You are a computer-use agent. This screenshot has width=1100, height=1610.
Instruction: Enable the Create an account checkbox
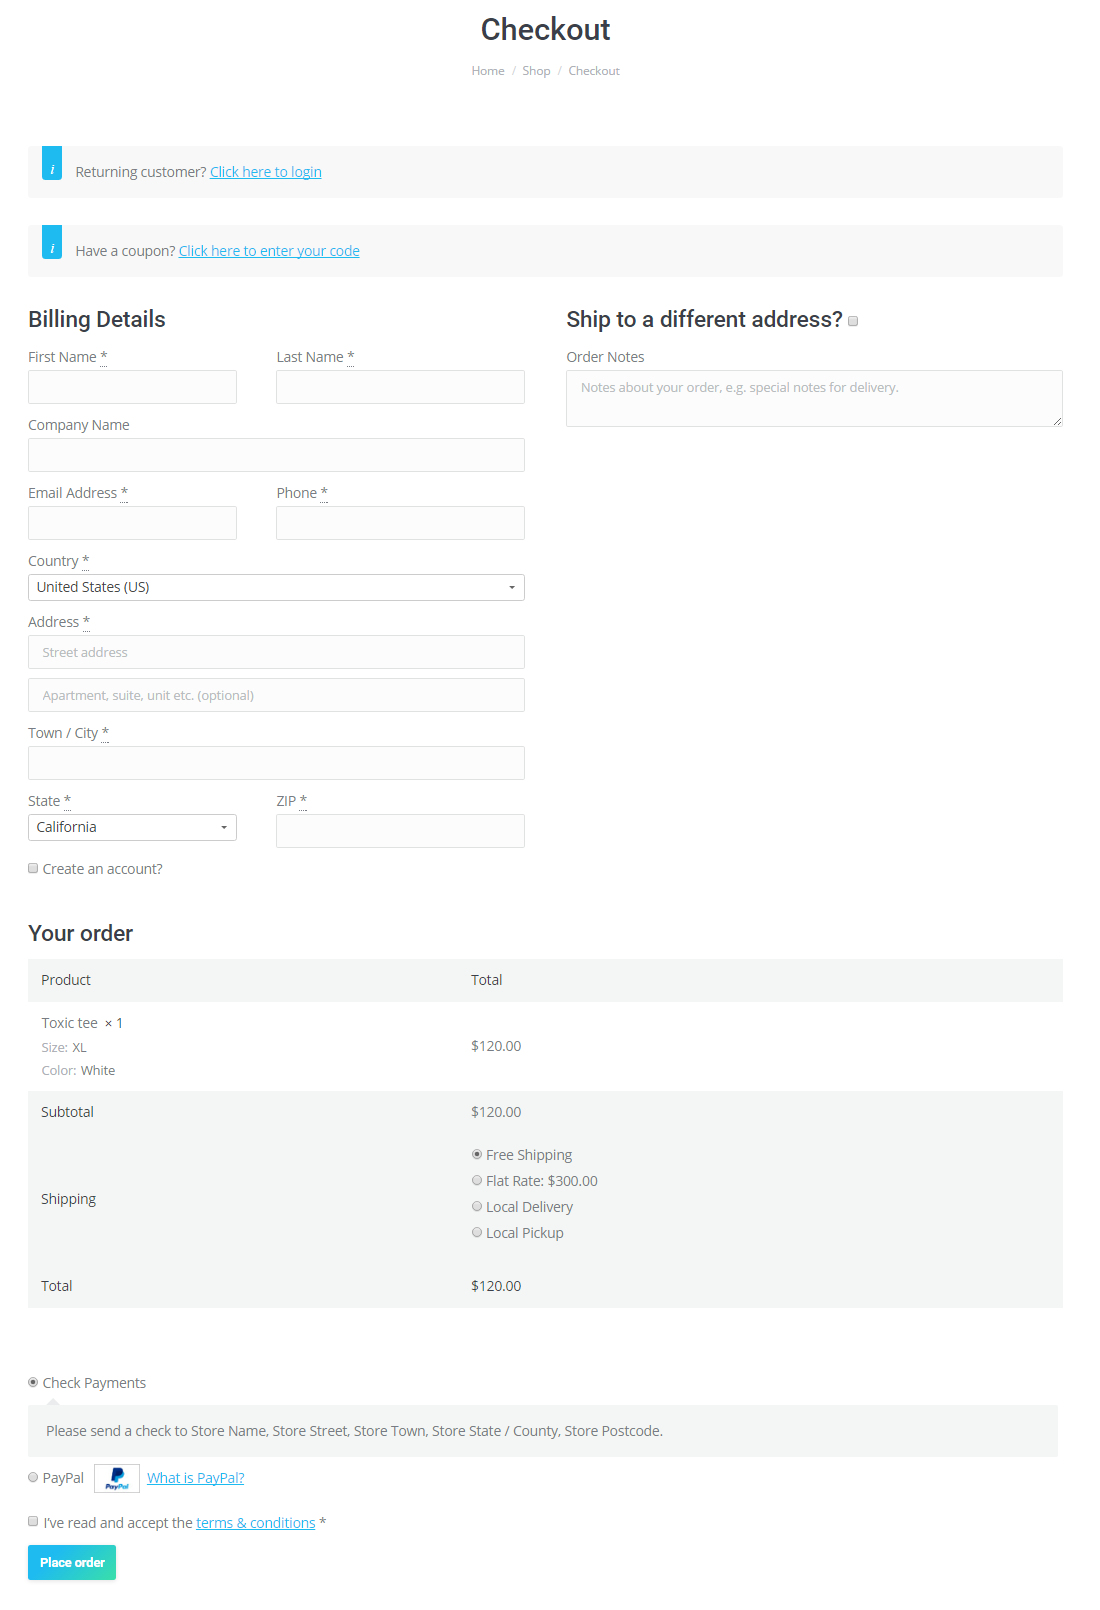(33, 868)
